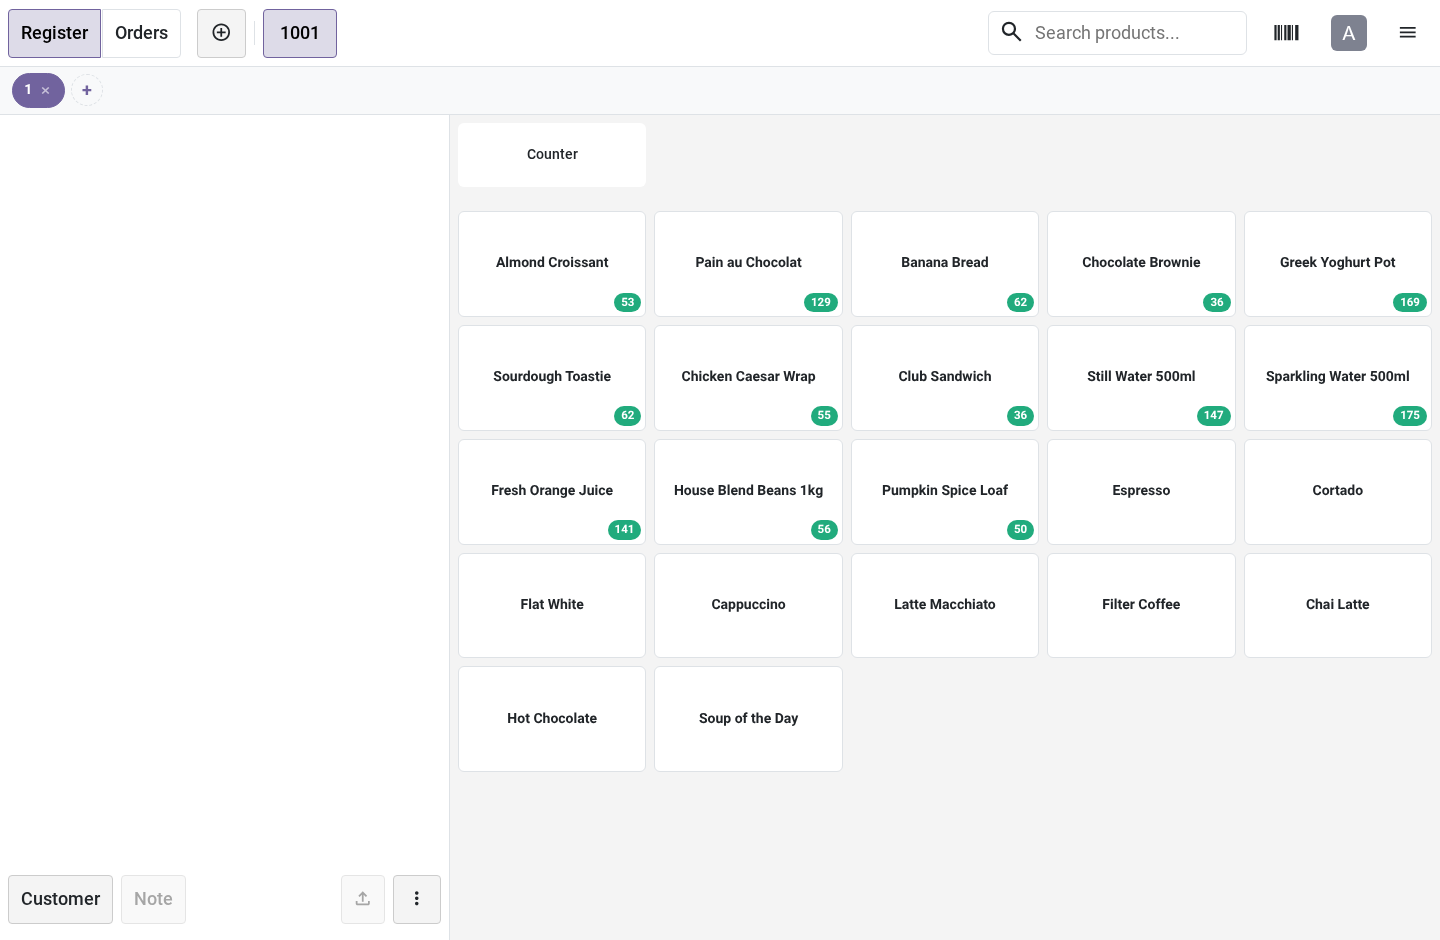Add Soup of the Day to the order

click(x=748, y=719)
